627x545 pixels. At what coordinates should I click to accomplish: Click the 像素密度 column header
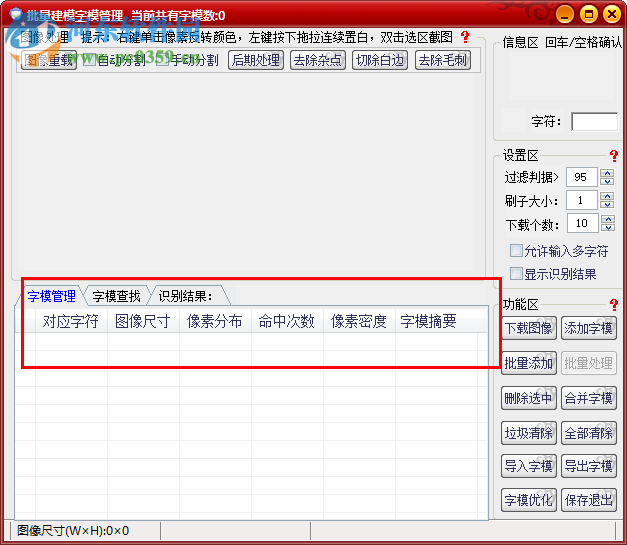pos(359,321)
